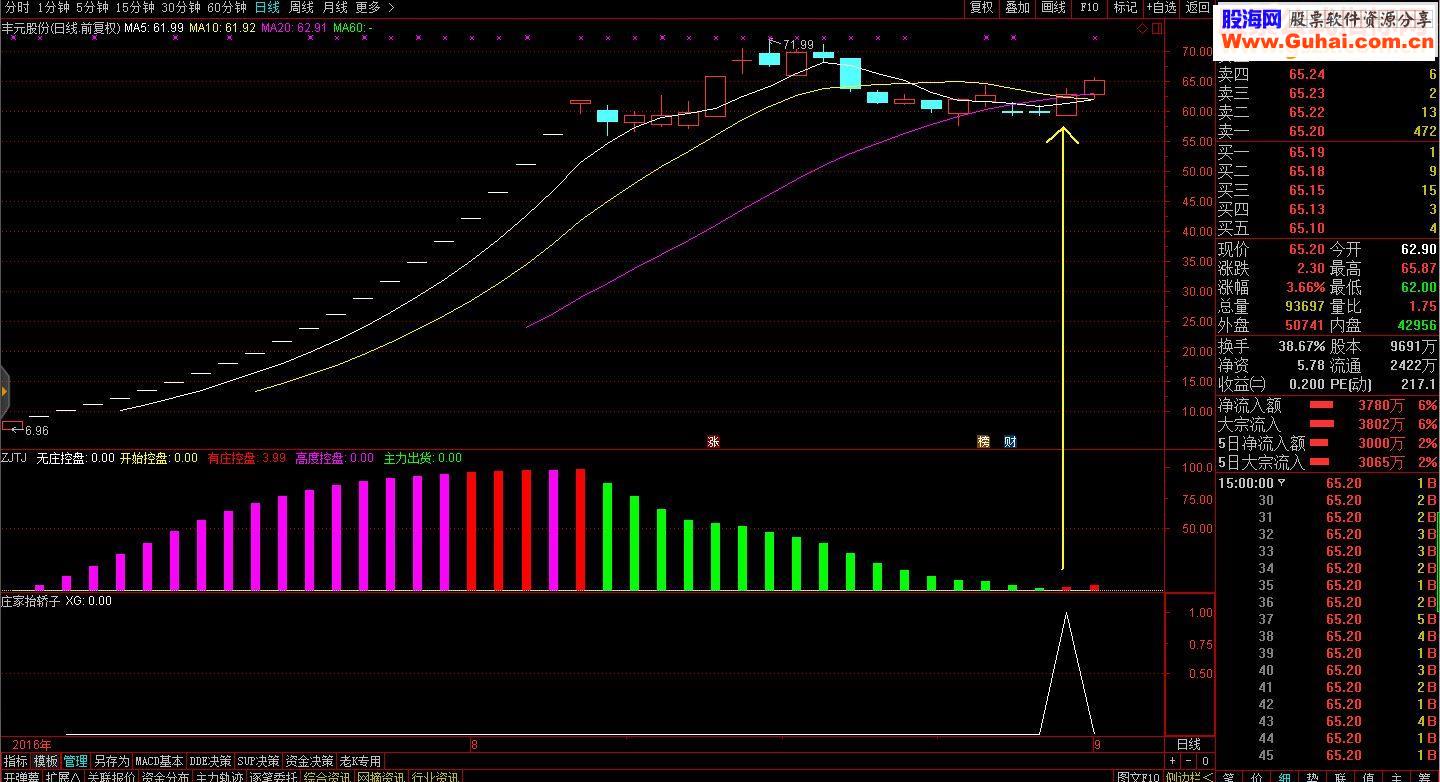Open the 指标 indicator tab
This screenshot has height=782, width=1440.
click(15, 761)
